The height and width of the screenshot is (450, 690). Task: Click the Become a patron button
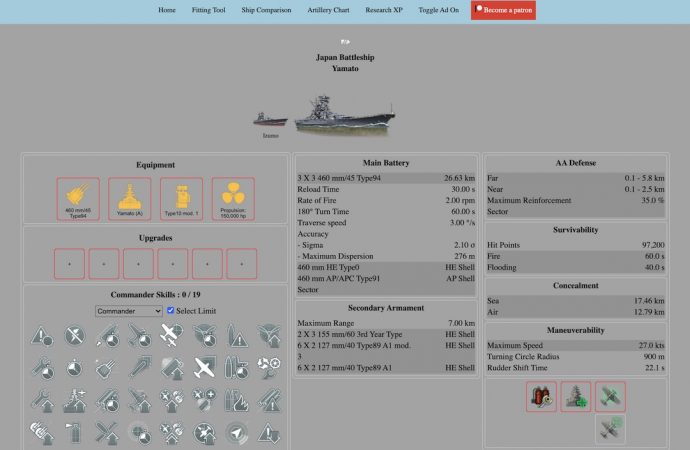point(503,10)
